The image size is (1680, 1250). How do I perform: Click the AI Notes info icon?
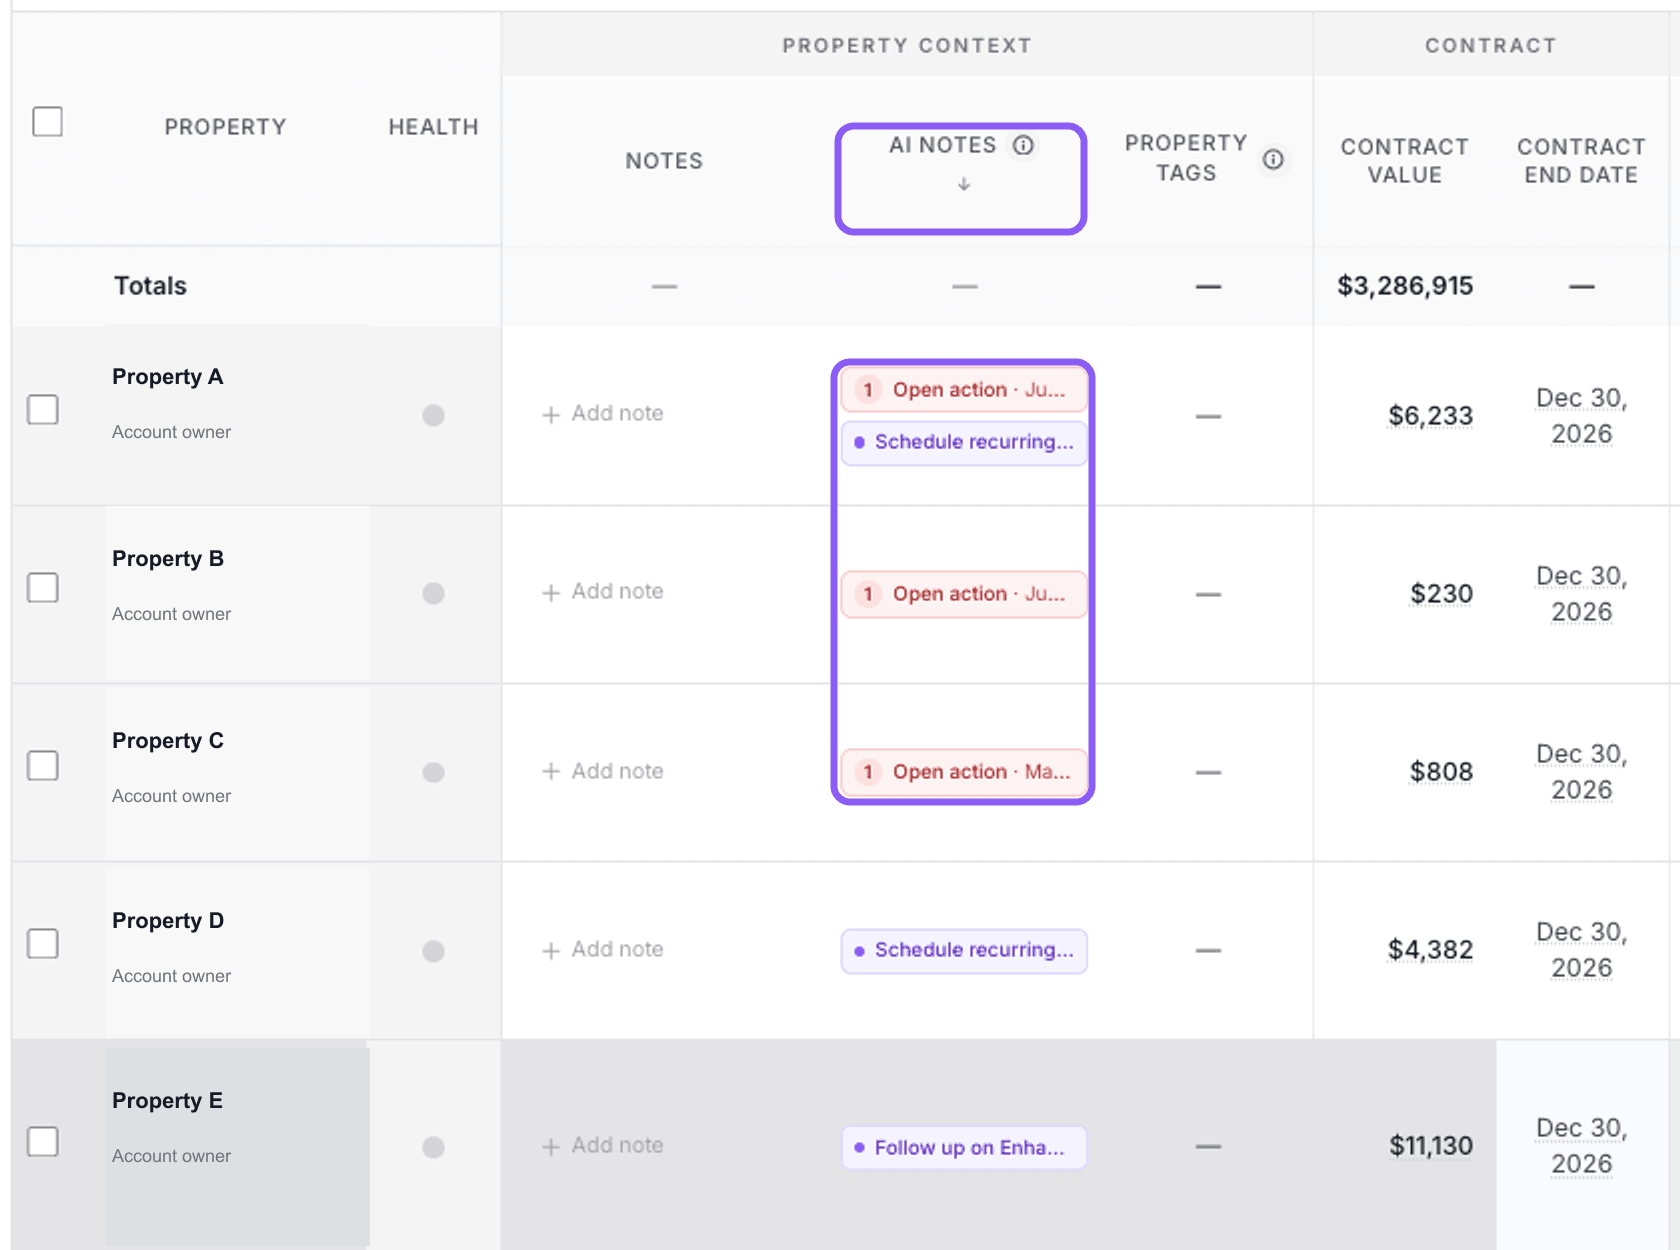1023,145
